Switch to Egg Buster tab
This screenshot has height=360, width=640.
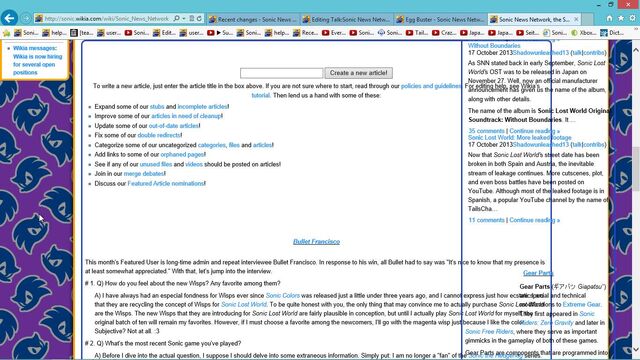441,19
